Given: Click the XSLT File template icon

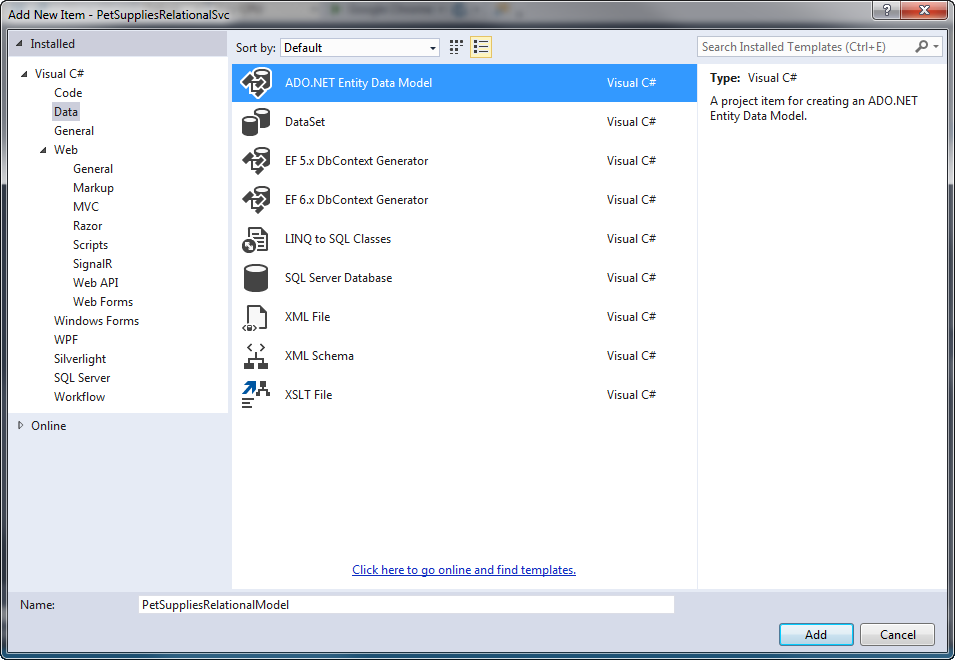Looking at the screenshot, I should [256, 395].
